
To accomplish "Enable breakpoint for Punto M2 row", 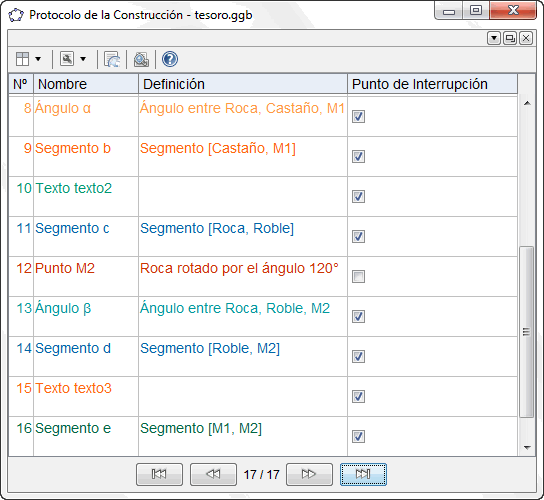I will click(358, 277).
